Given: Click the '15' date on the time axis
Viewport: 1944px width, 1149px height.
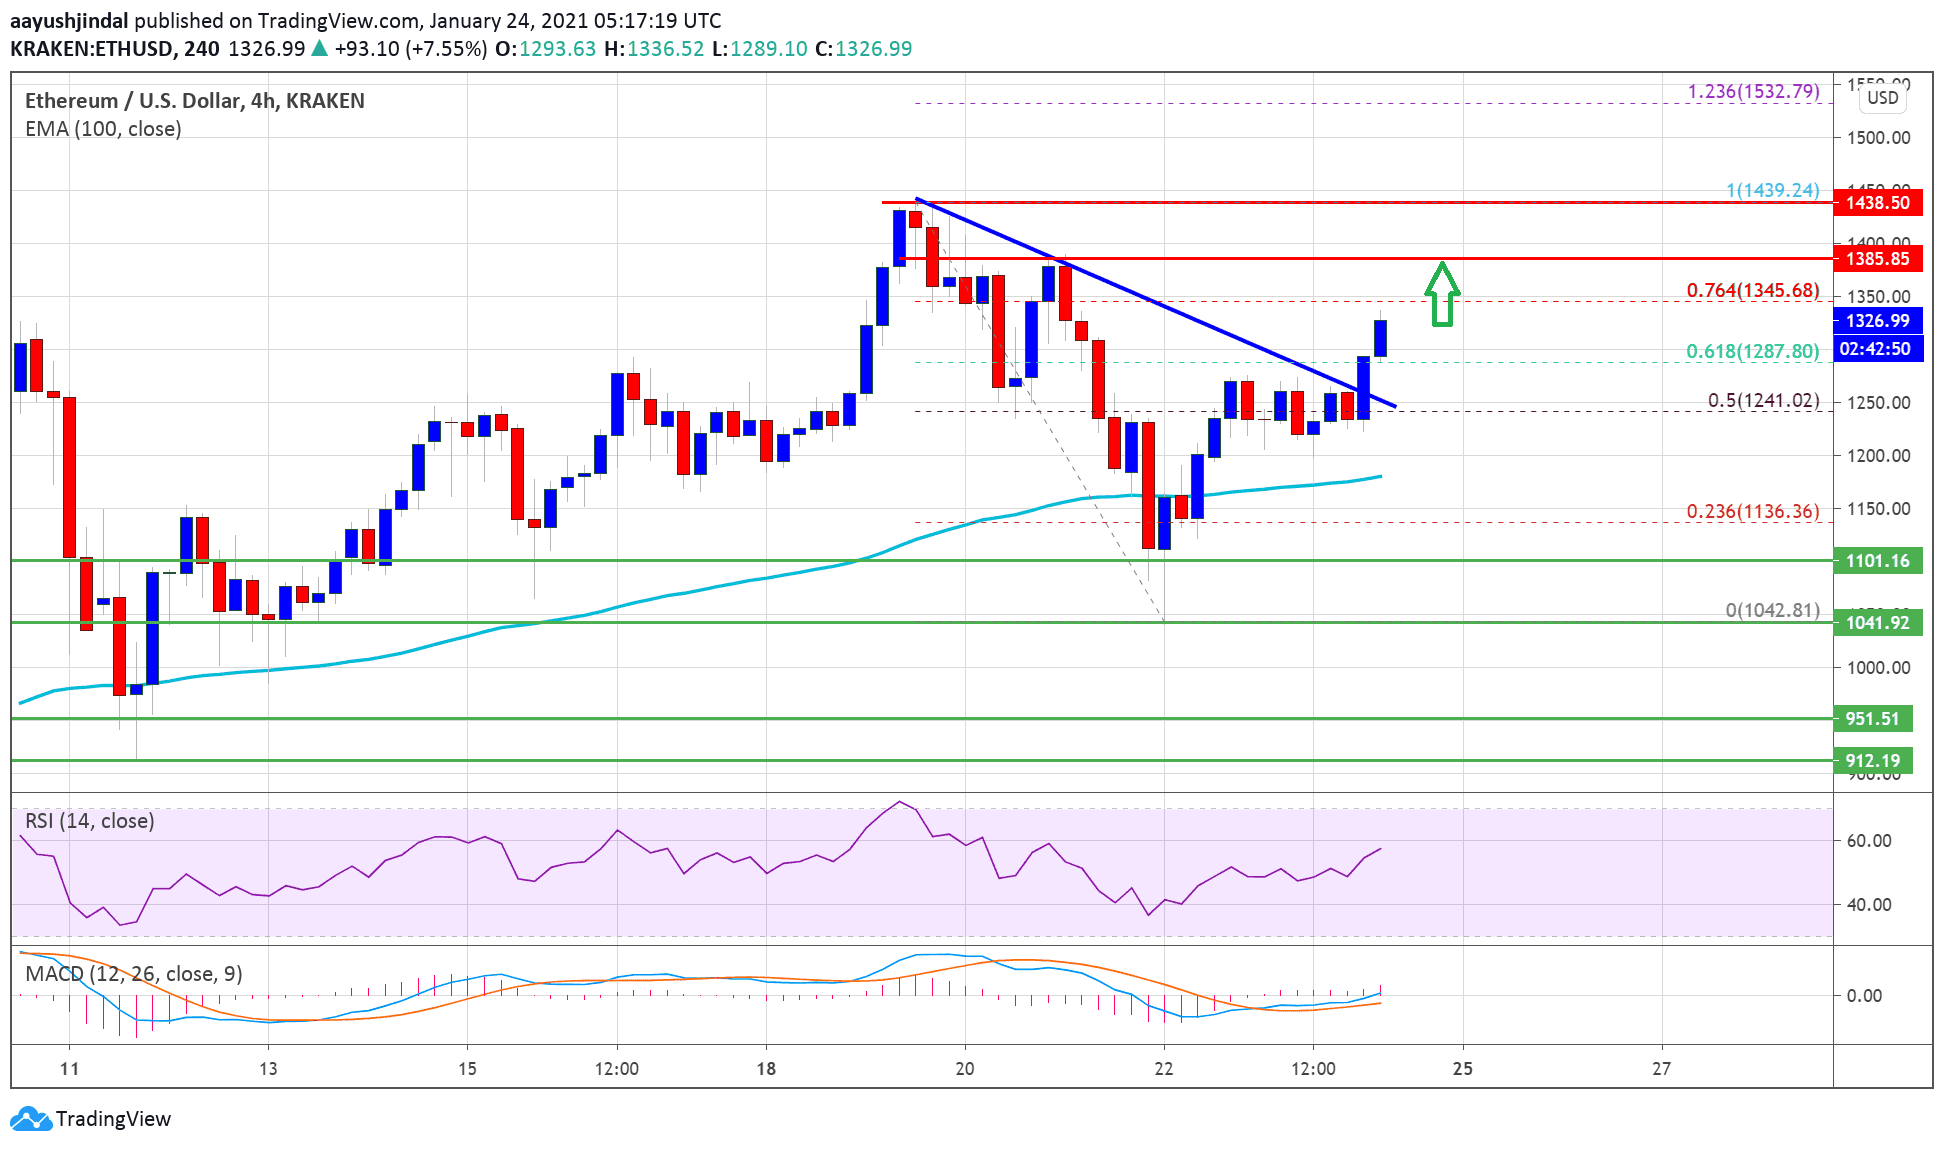Looking at the screenshot, I should (467, 1069).
